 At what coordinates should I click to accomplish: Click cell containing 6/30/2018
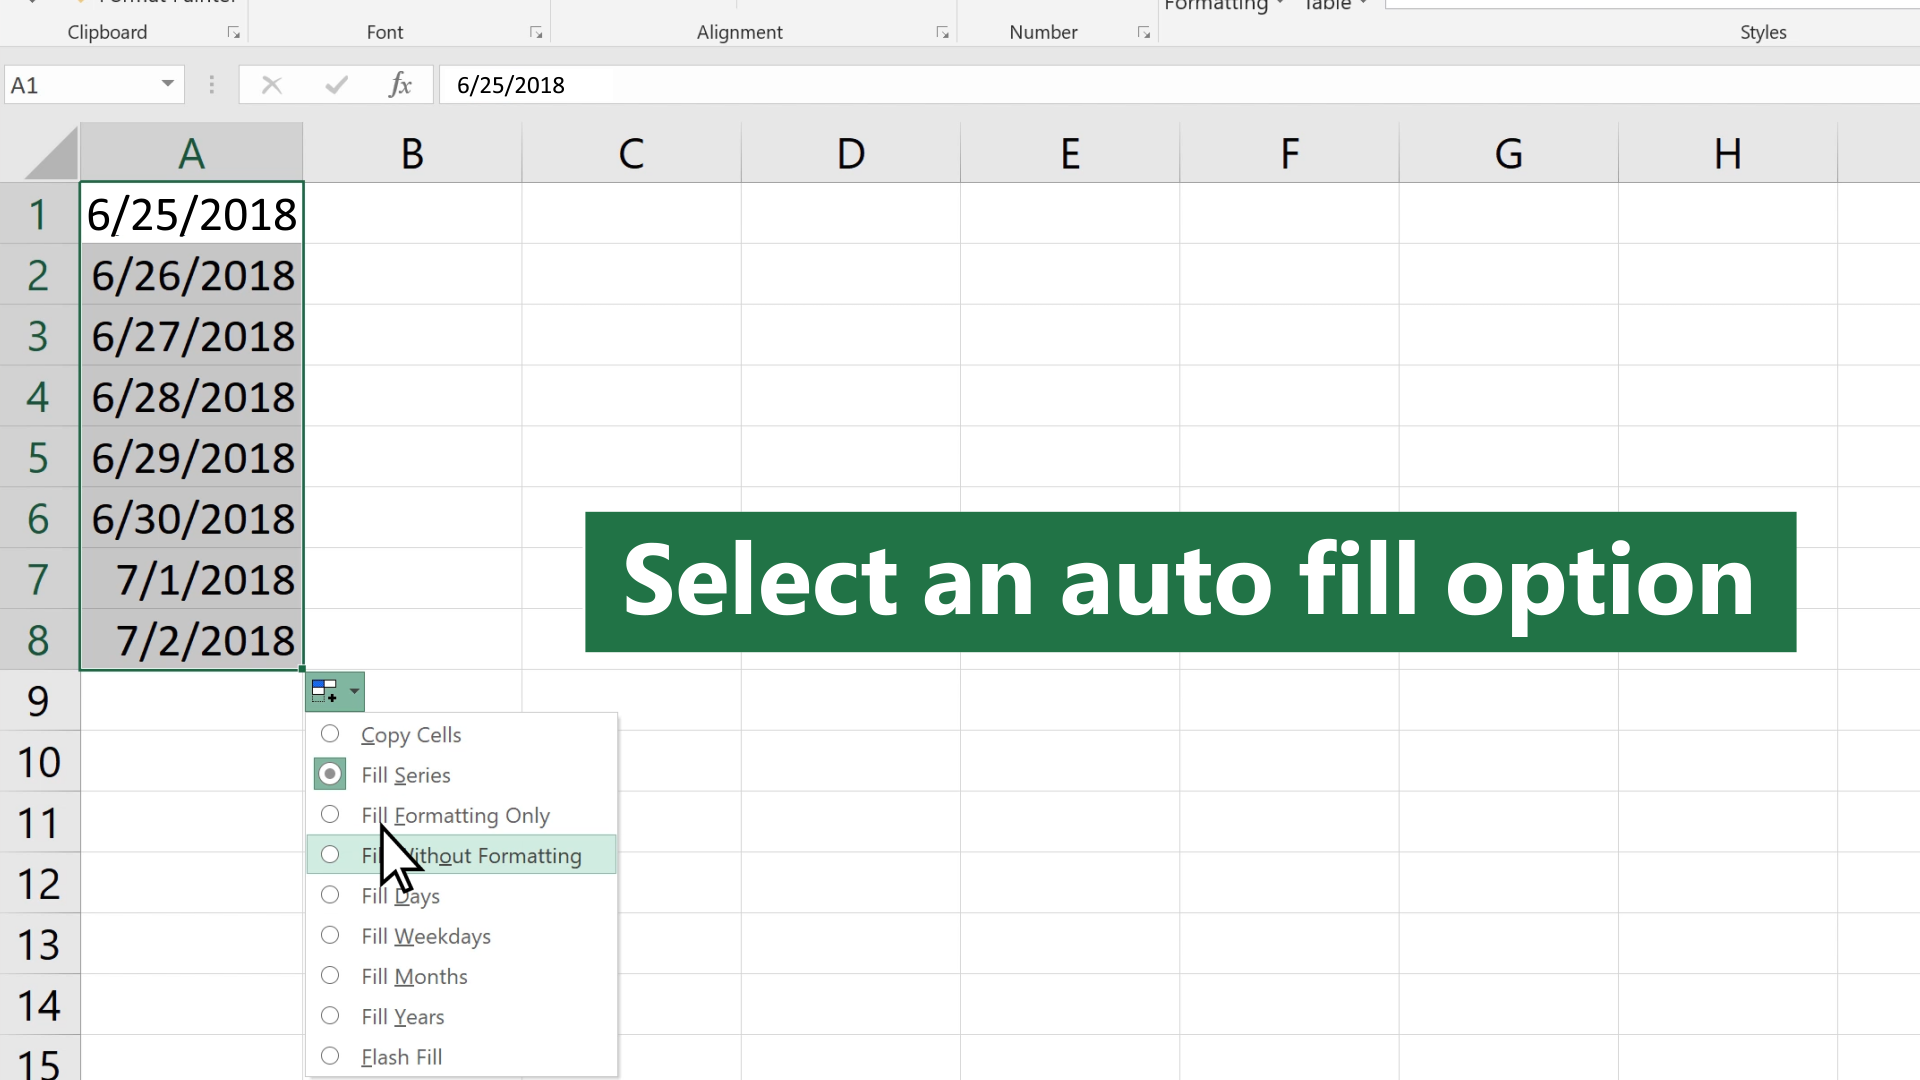[191, 518]
